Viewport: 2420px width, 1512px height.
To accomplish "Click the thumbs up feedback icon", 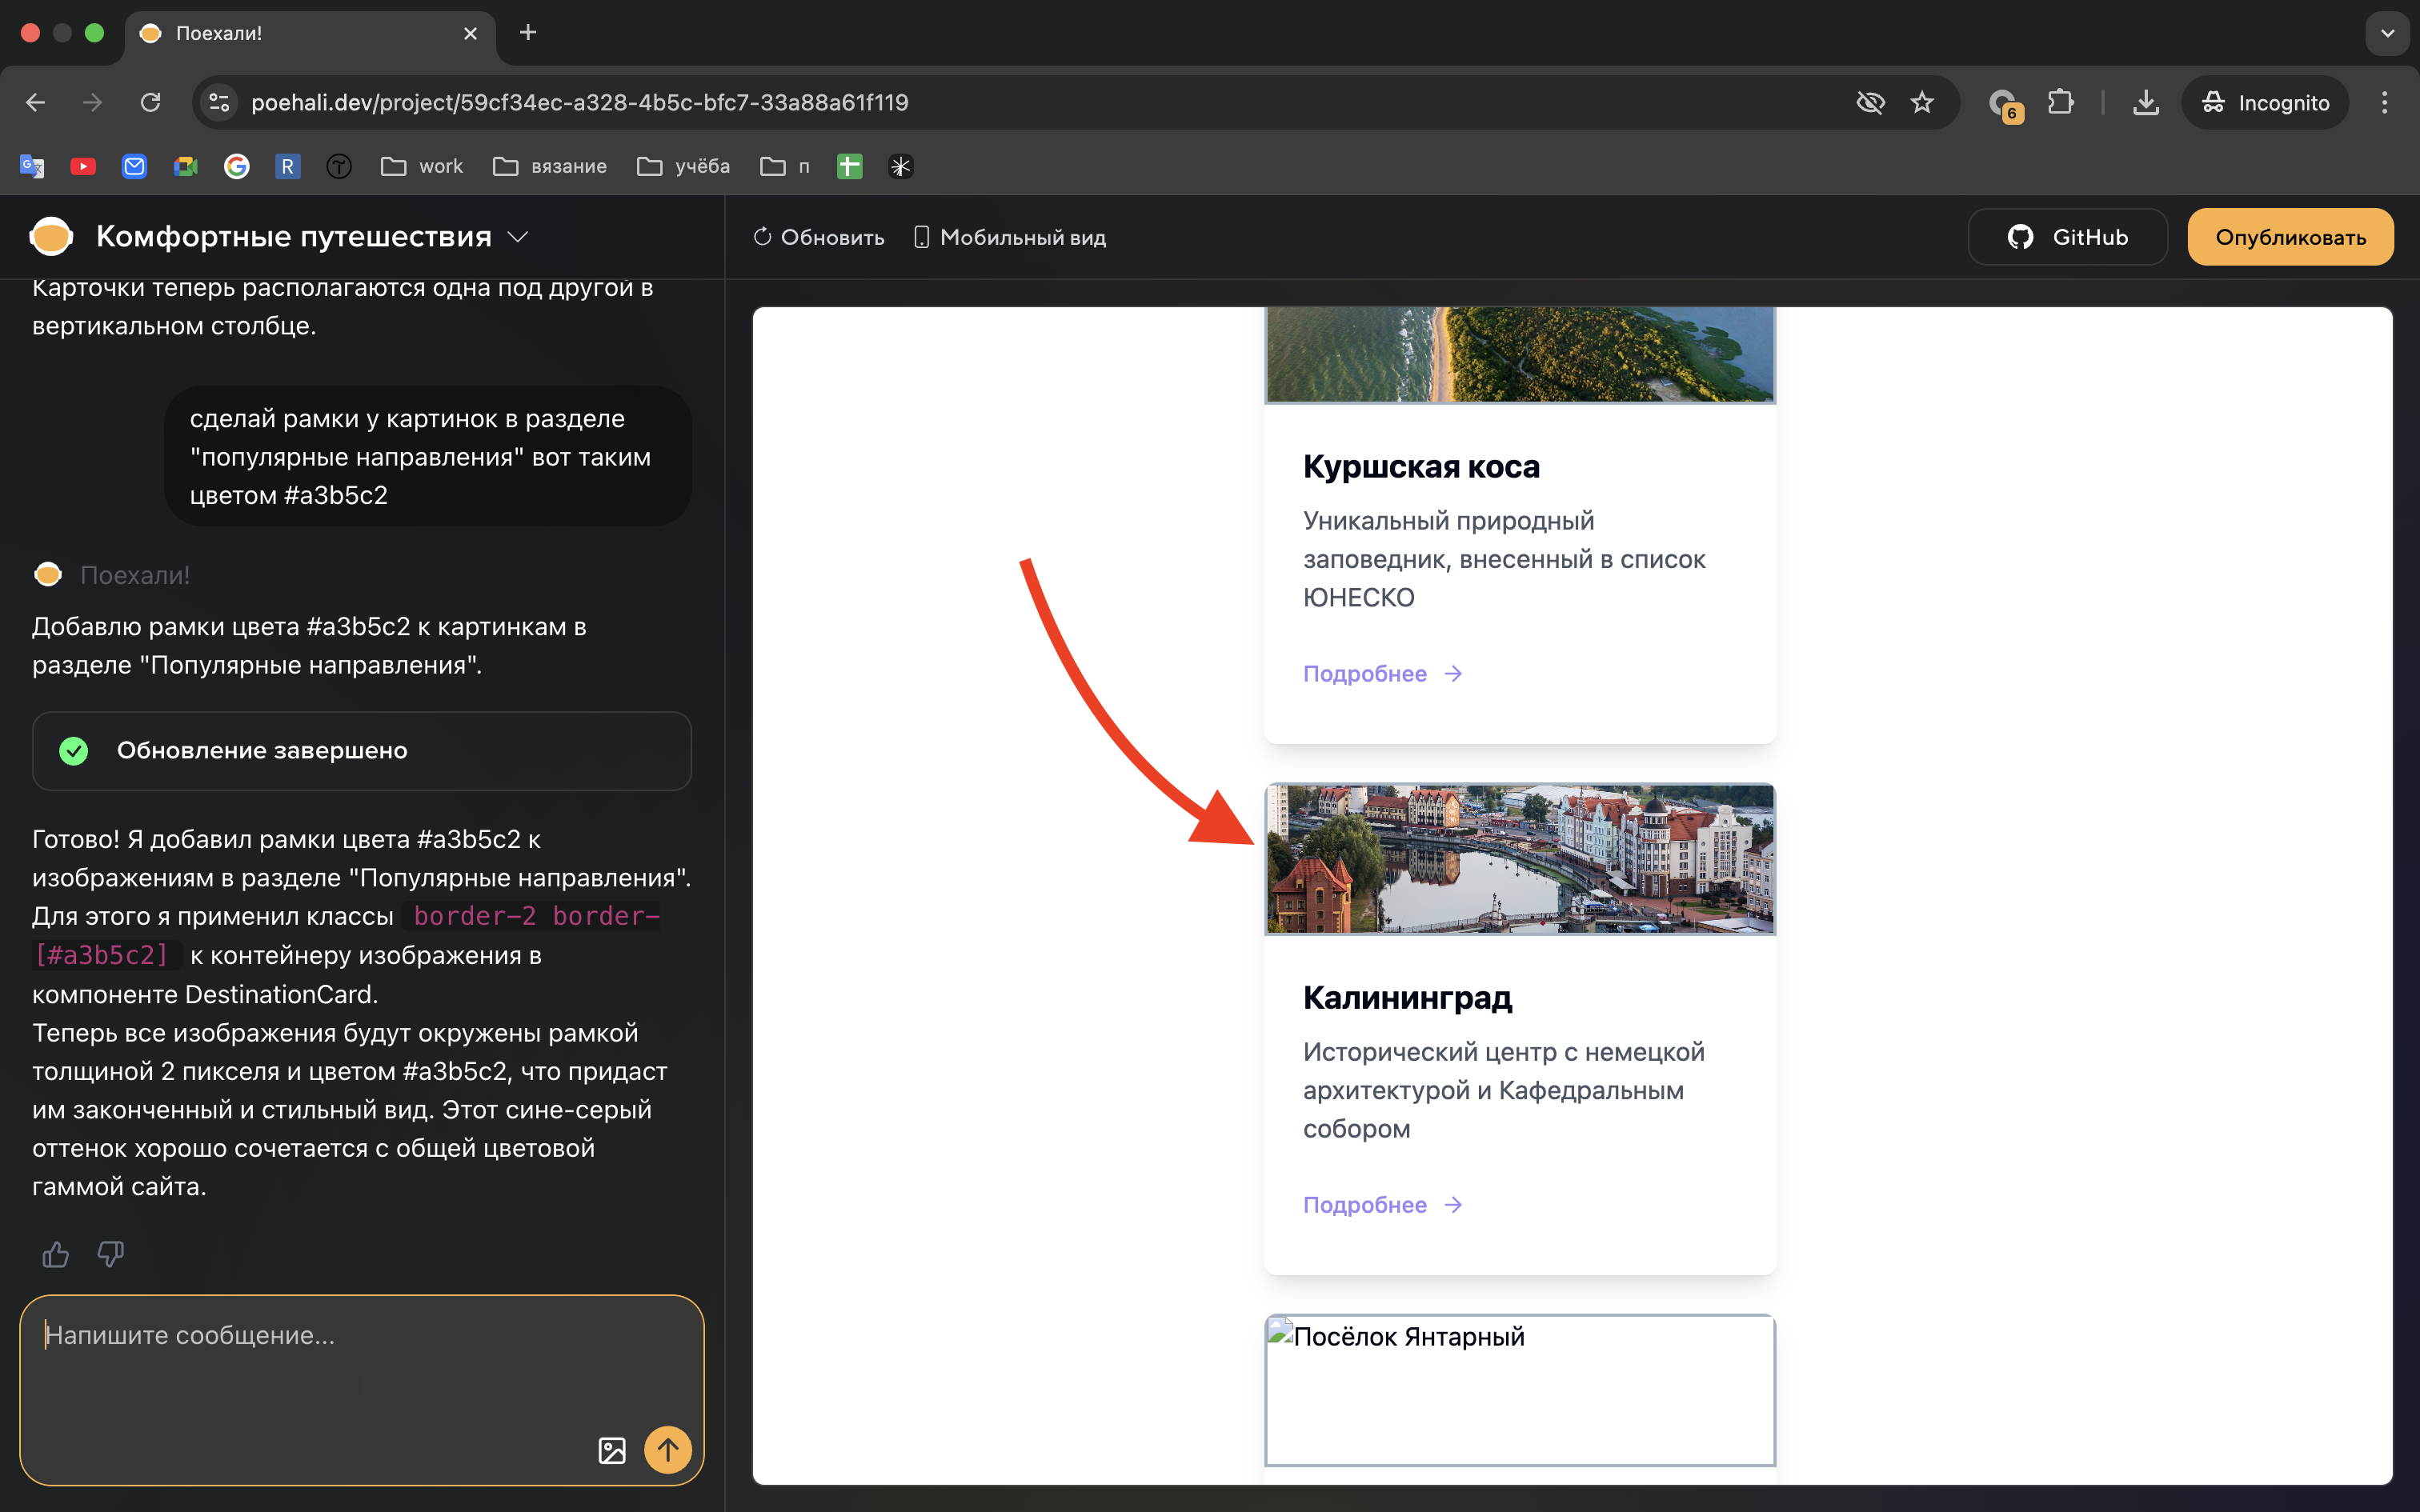I will coord(56,1254).
